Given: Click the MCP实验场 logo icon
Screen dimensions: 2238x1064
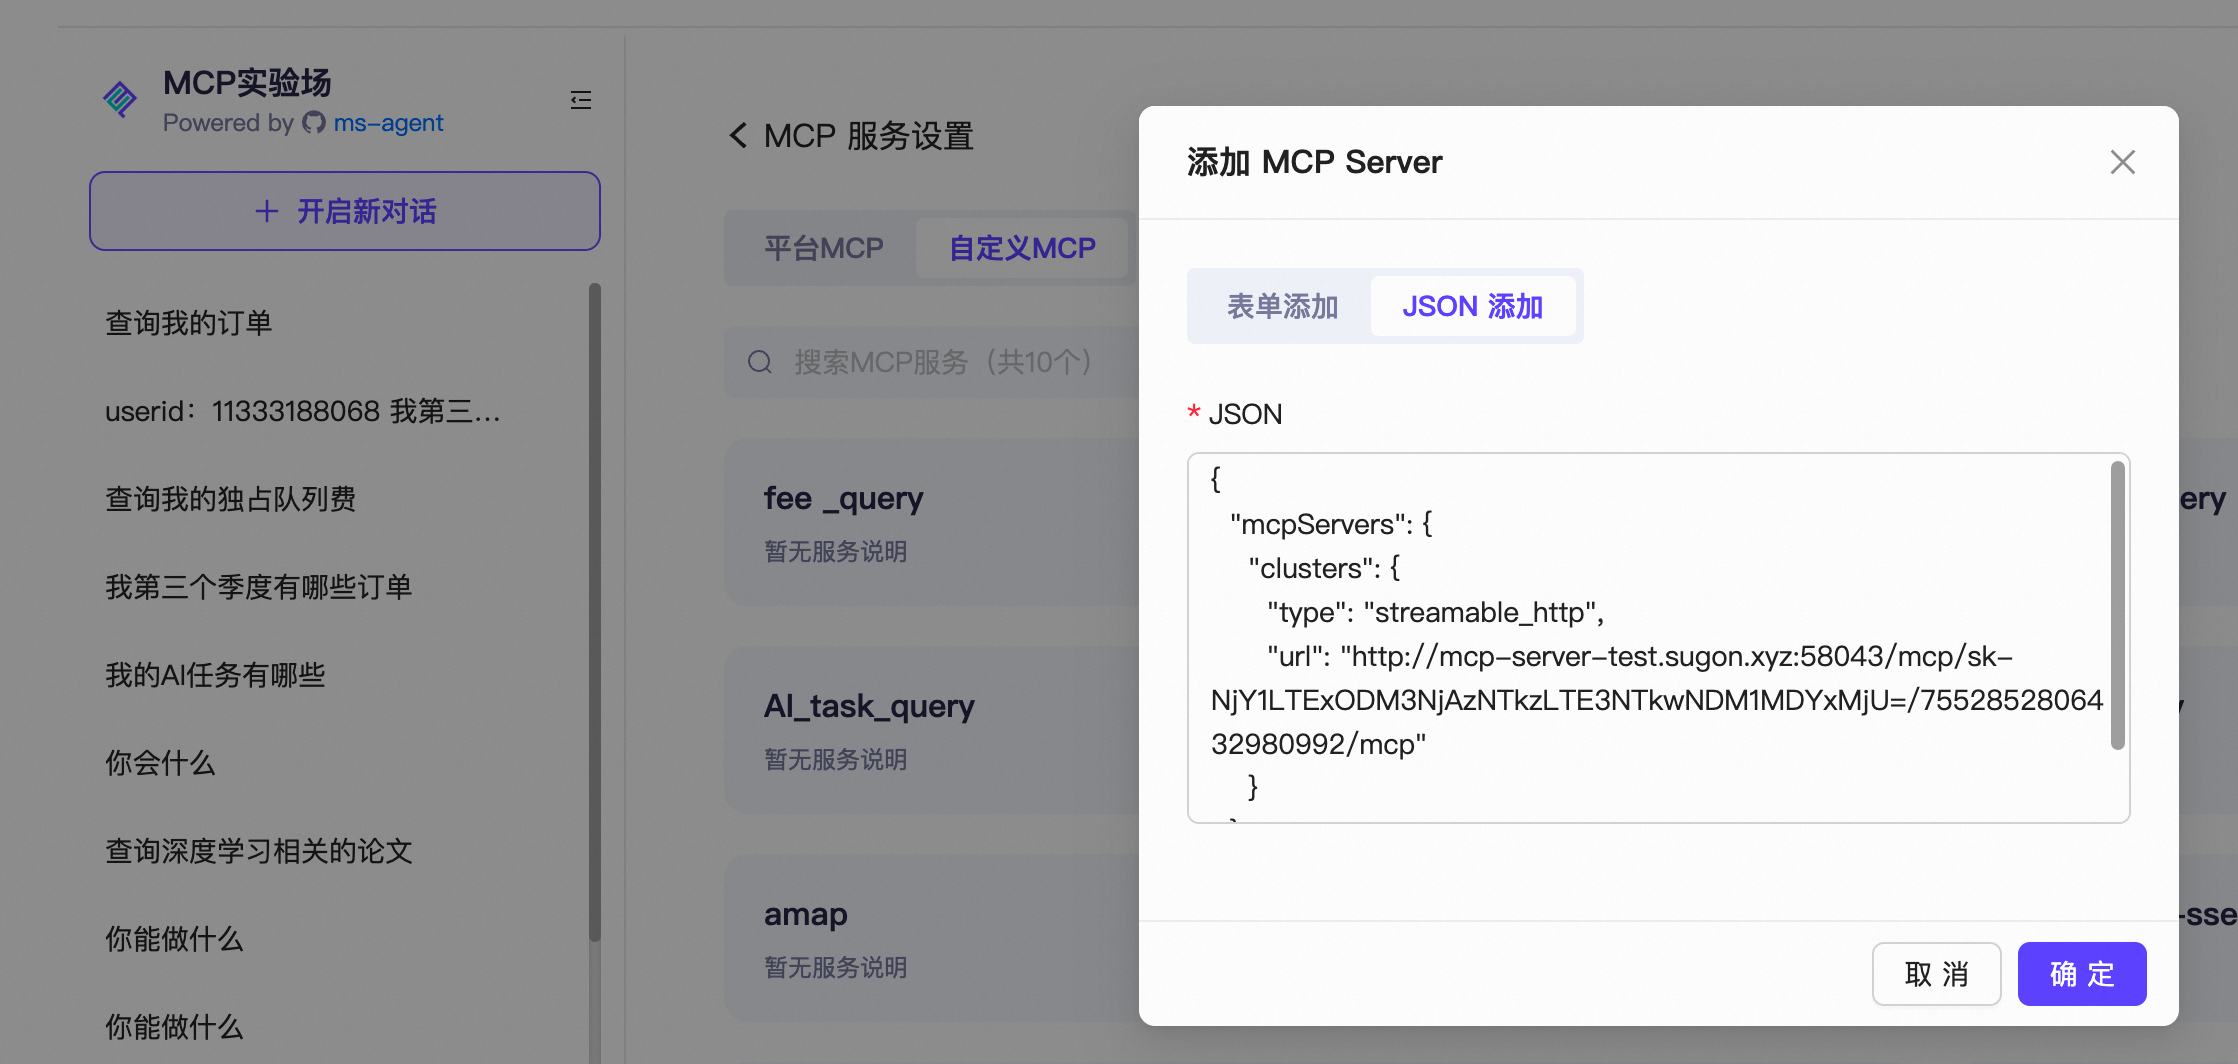Looking at the screenshot, I should [120, 99].
